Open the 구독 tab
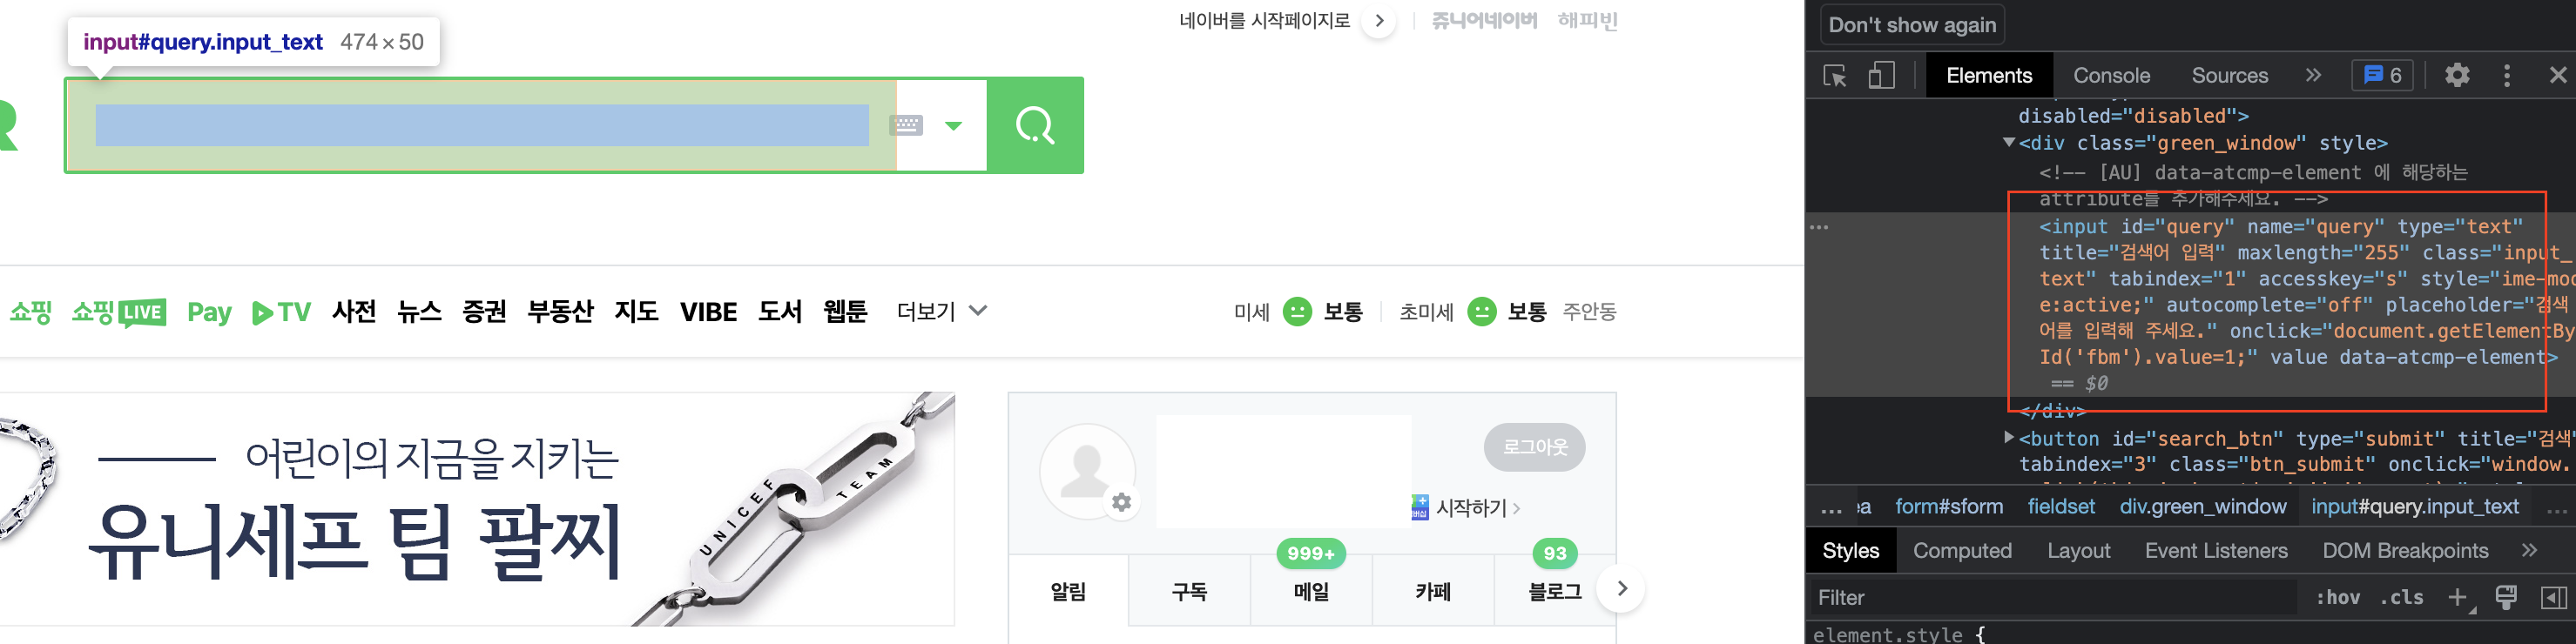Image resolution: width=2576 pixels, height=644 pixels. [1189, 591]
